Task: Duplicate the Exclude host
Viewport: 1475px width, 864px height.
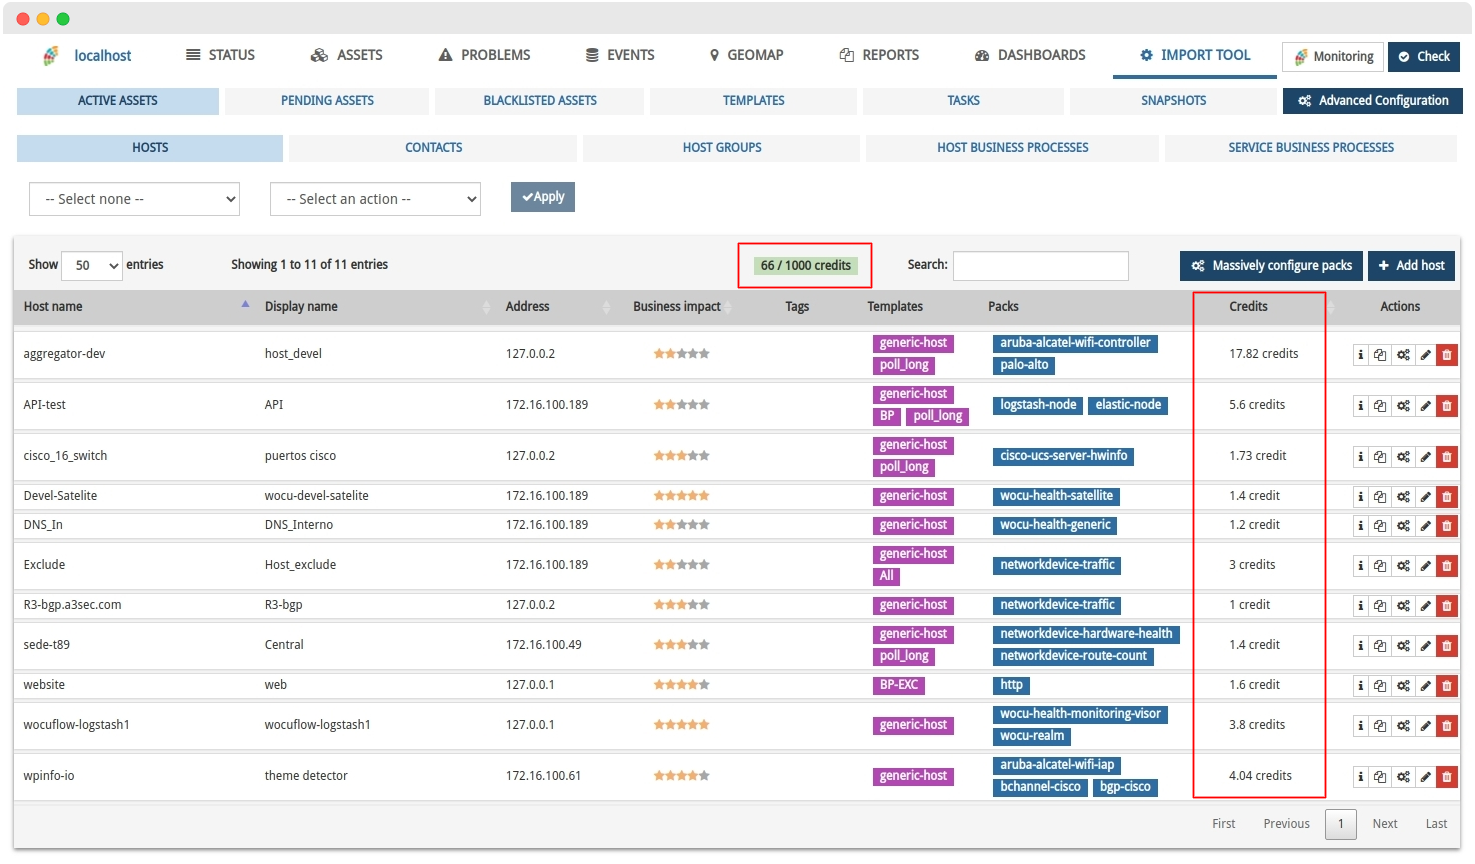Action: click(x=1380, y=566)
